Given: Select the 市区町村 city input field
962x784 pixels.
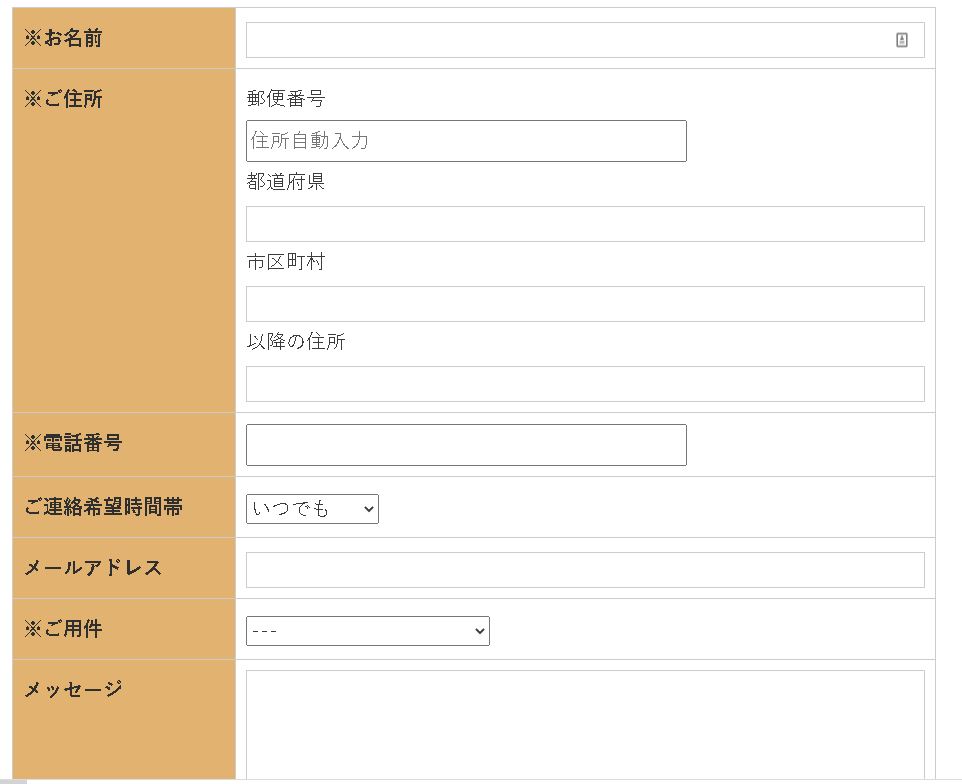Looking at the screenshot, I should pos(585,304).
